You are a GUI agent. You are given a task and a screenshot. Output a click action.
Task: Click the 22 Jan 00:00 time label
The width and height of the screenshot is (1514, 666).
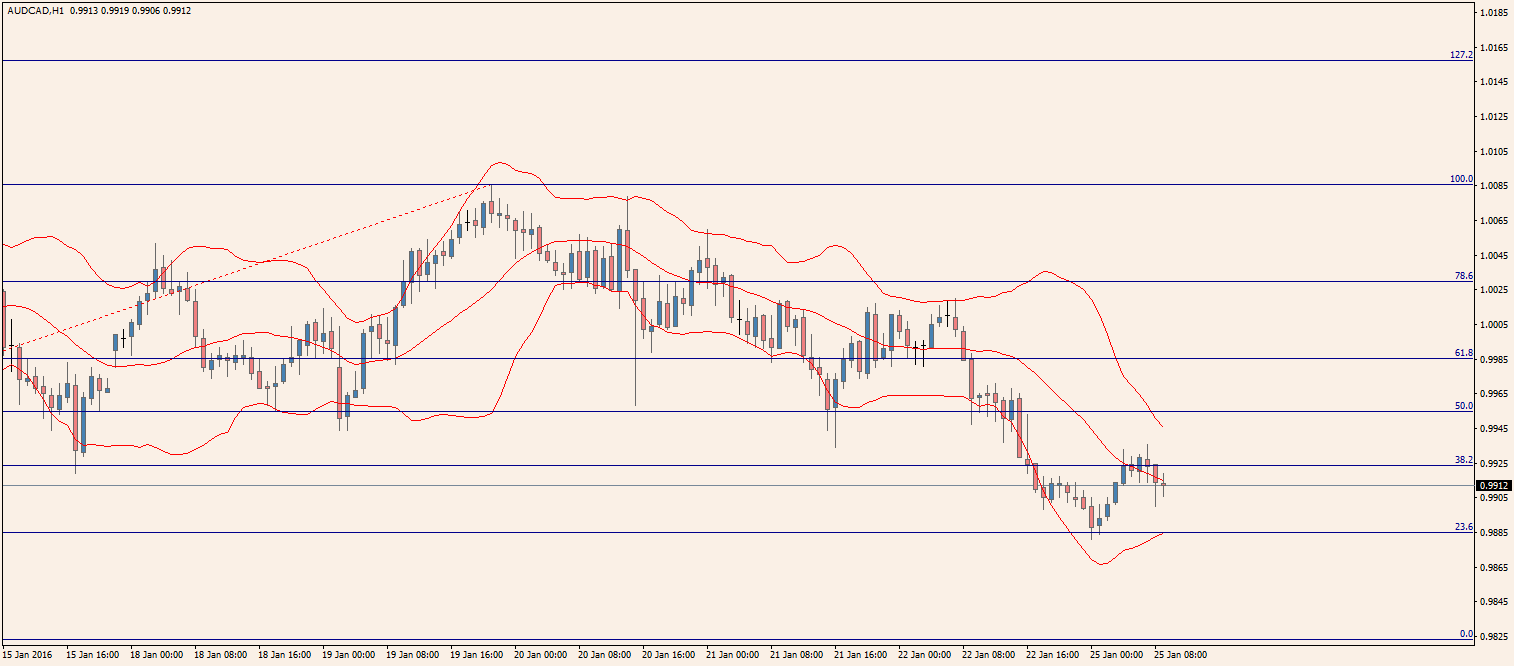pyautogui.click(x=925, y=655)
